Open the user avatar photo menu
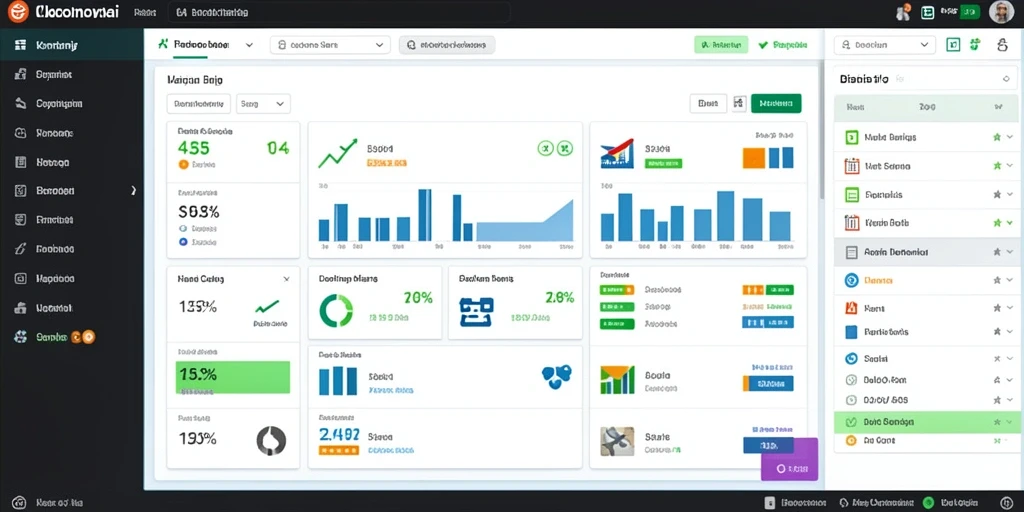 (x=1001, y=12)
